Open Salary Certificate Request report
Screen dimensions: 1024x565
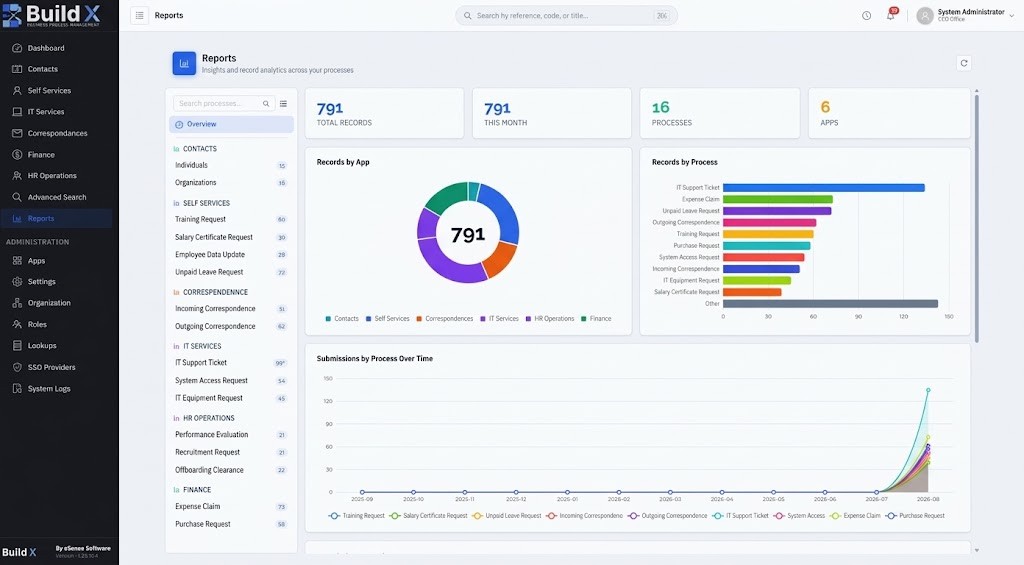click(x=231, y=237)
